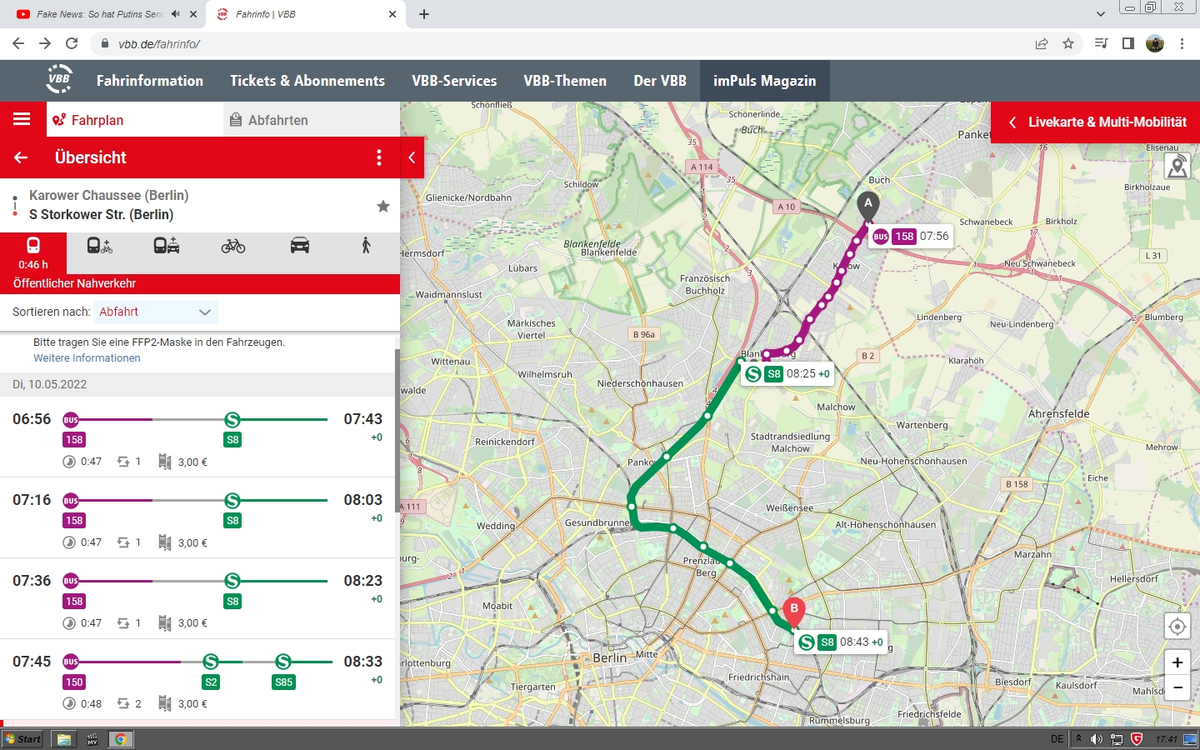Click the 3,00 € fare in 07:36 connection
This screenshot has height=750, width=1200.
click(192, 624)
